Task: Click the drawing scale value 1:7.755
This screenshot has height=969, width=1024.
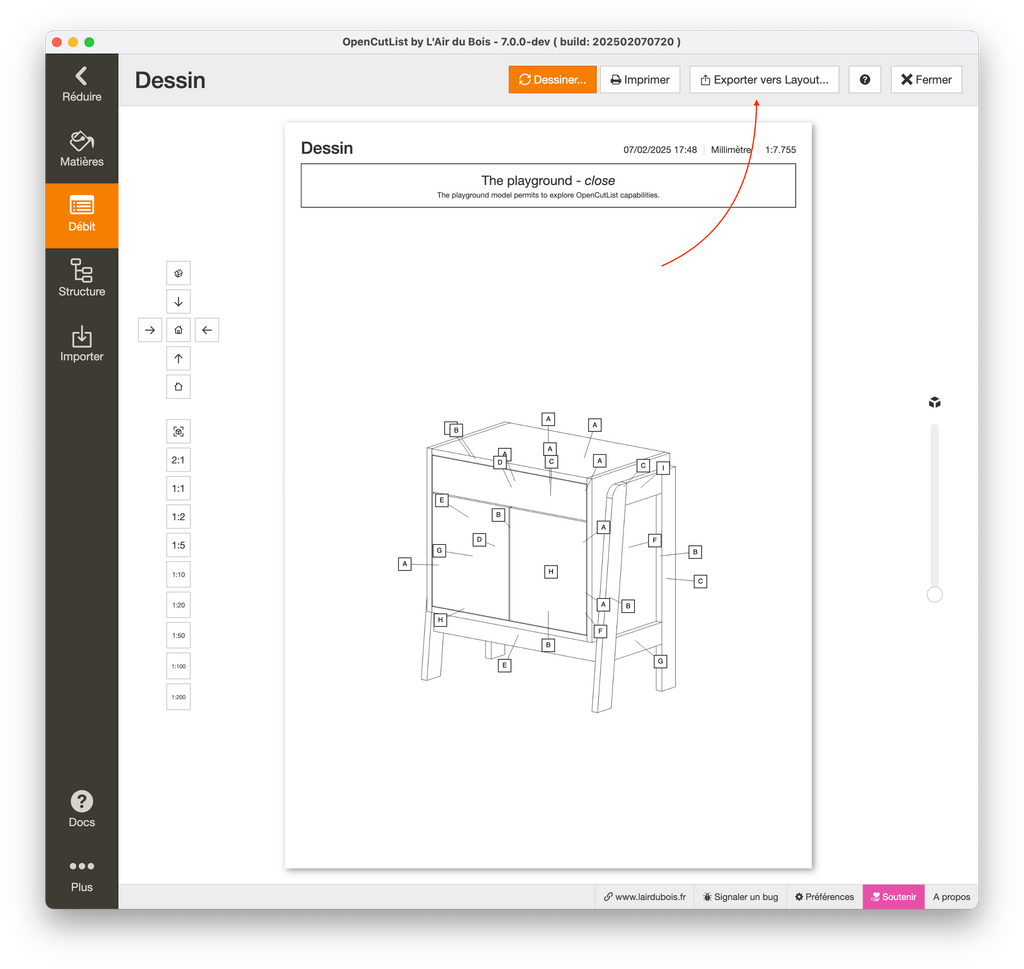Action: point(780,150)
